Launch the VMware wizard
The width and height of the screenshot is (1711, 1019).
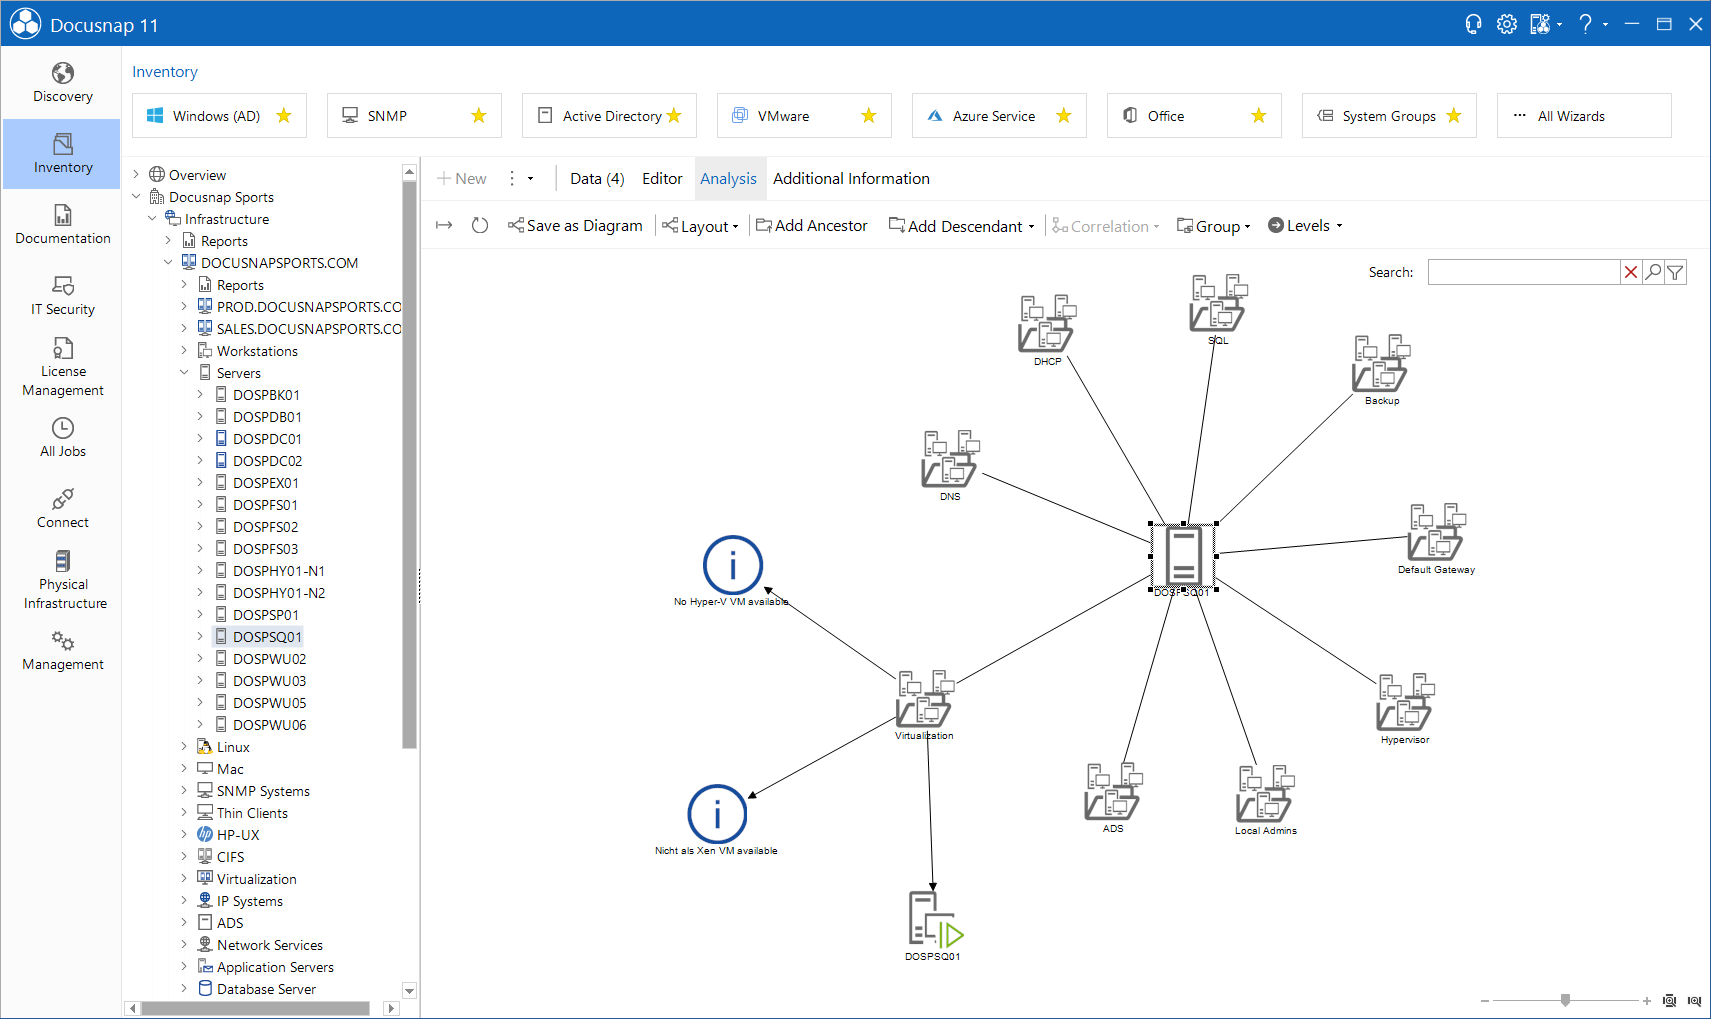804,116
